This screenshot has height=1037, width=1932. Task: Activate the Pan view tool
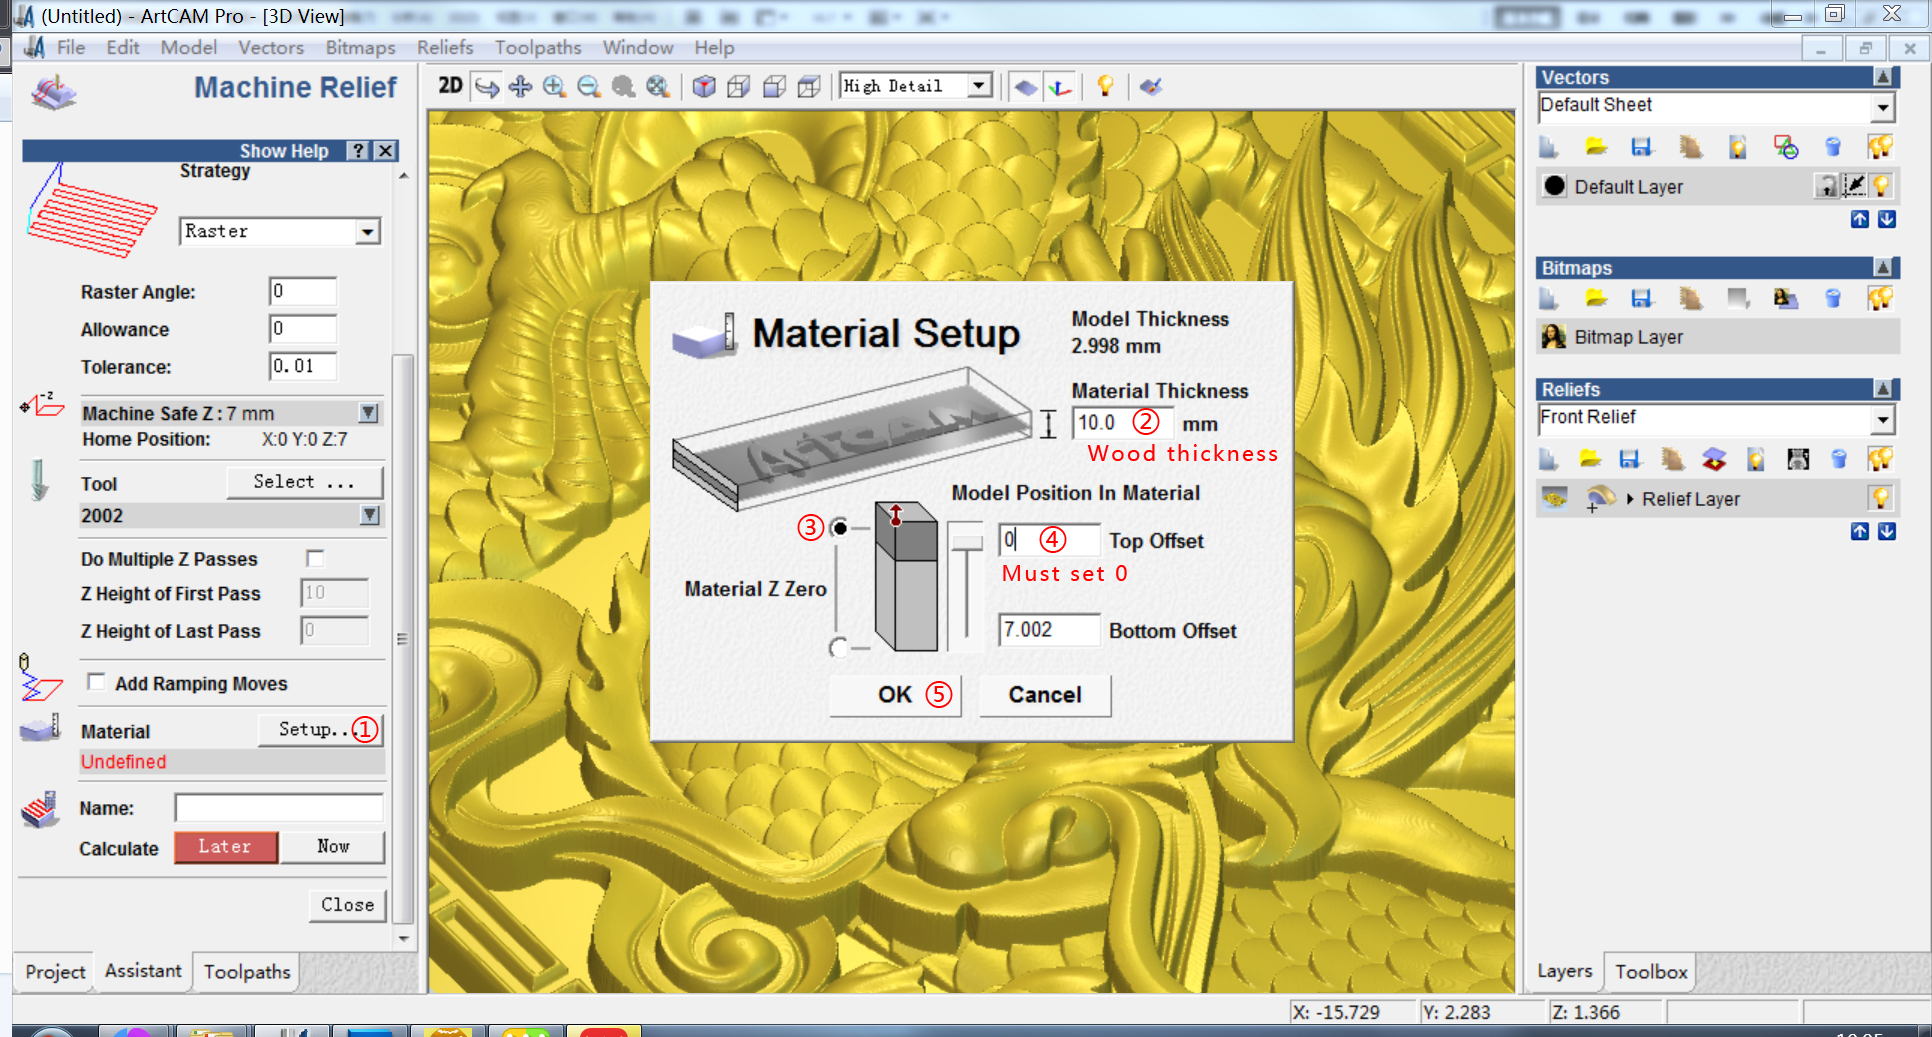(x=520, y=87)
